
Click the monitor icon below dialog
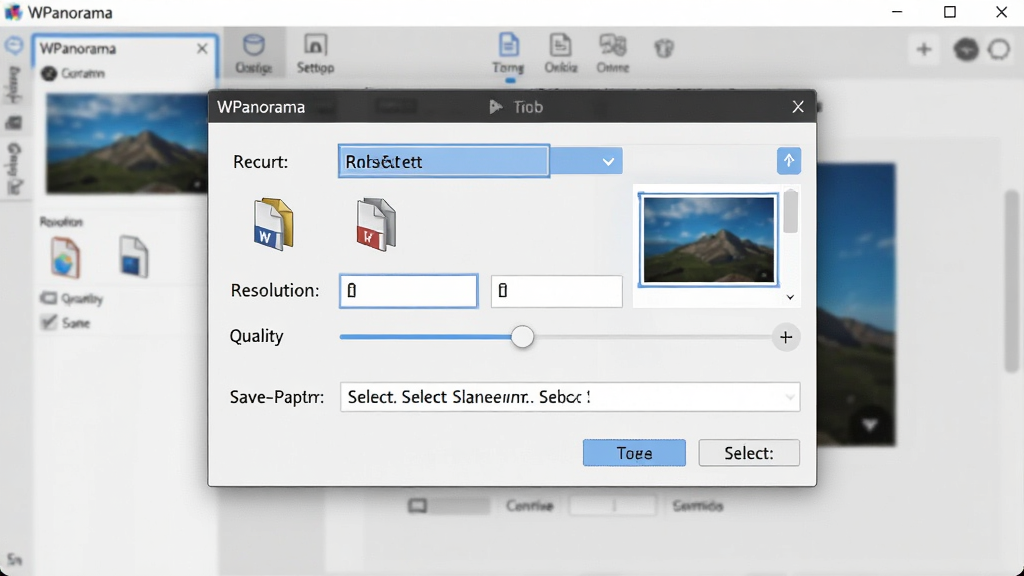tap(418, 505)
